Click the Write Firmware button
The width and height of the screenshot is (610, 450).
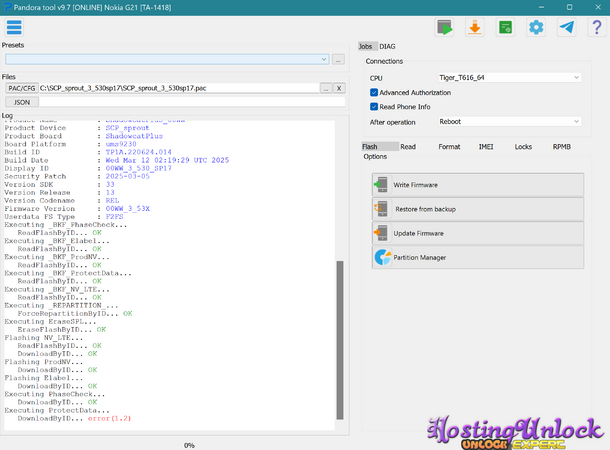point(477,185)
